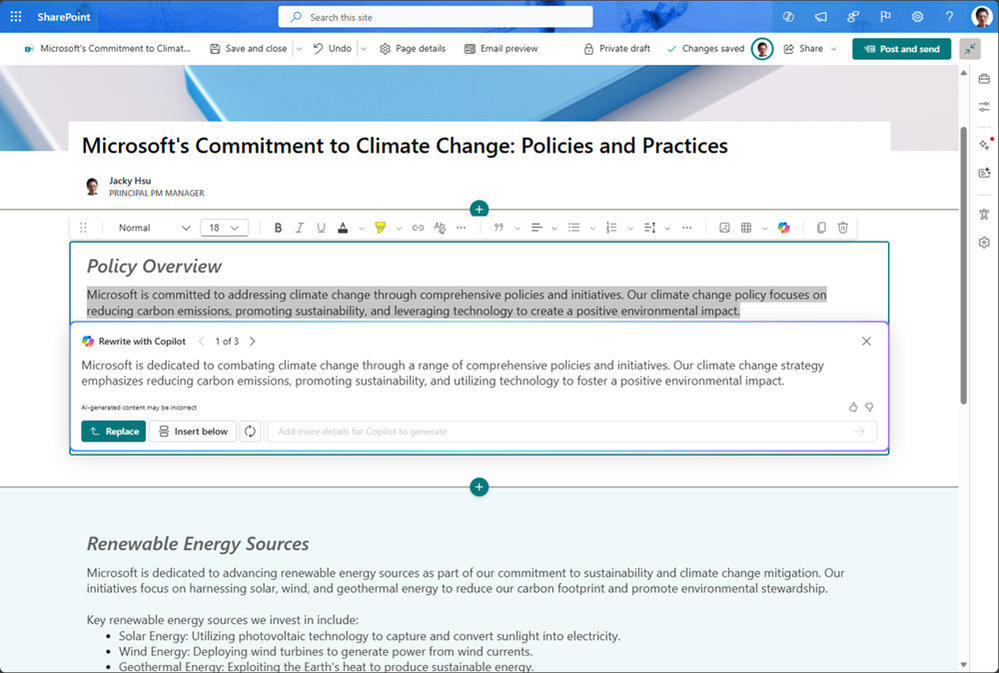
Task: Open the Normal text style dropdown
Action: 154,228
